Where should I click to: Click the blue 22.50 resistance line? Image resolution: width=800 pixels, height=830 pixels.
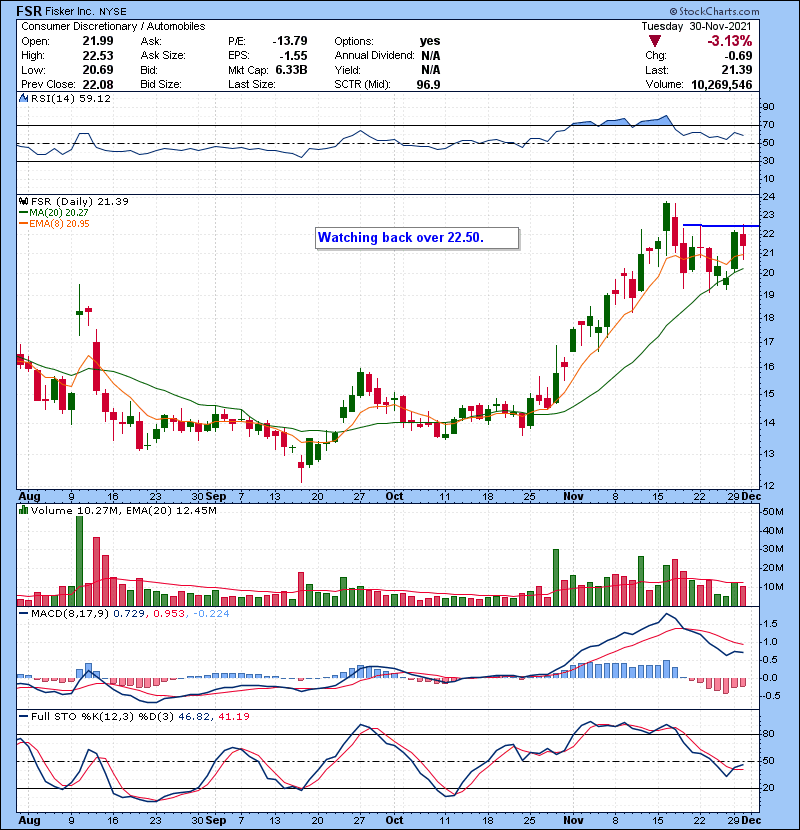coord(721,225)
